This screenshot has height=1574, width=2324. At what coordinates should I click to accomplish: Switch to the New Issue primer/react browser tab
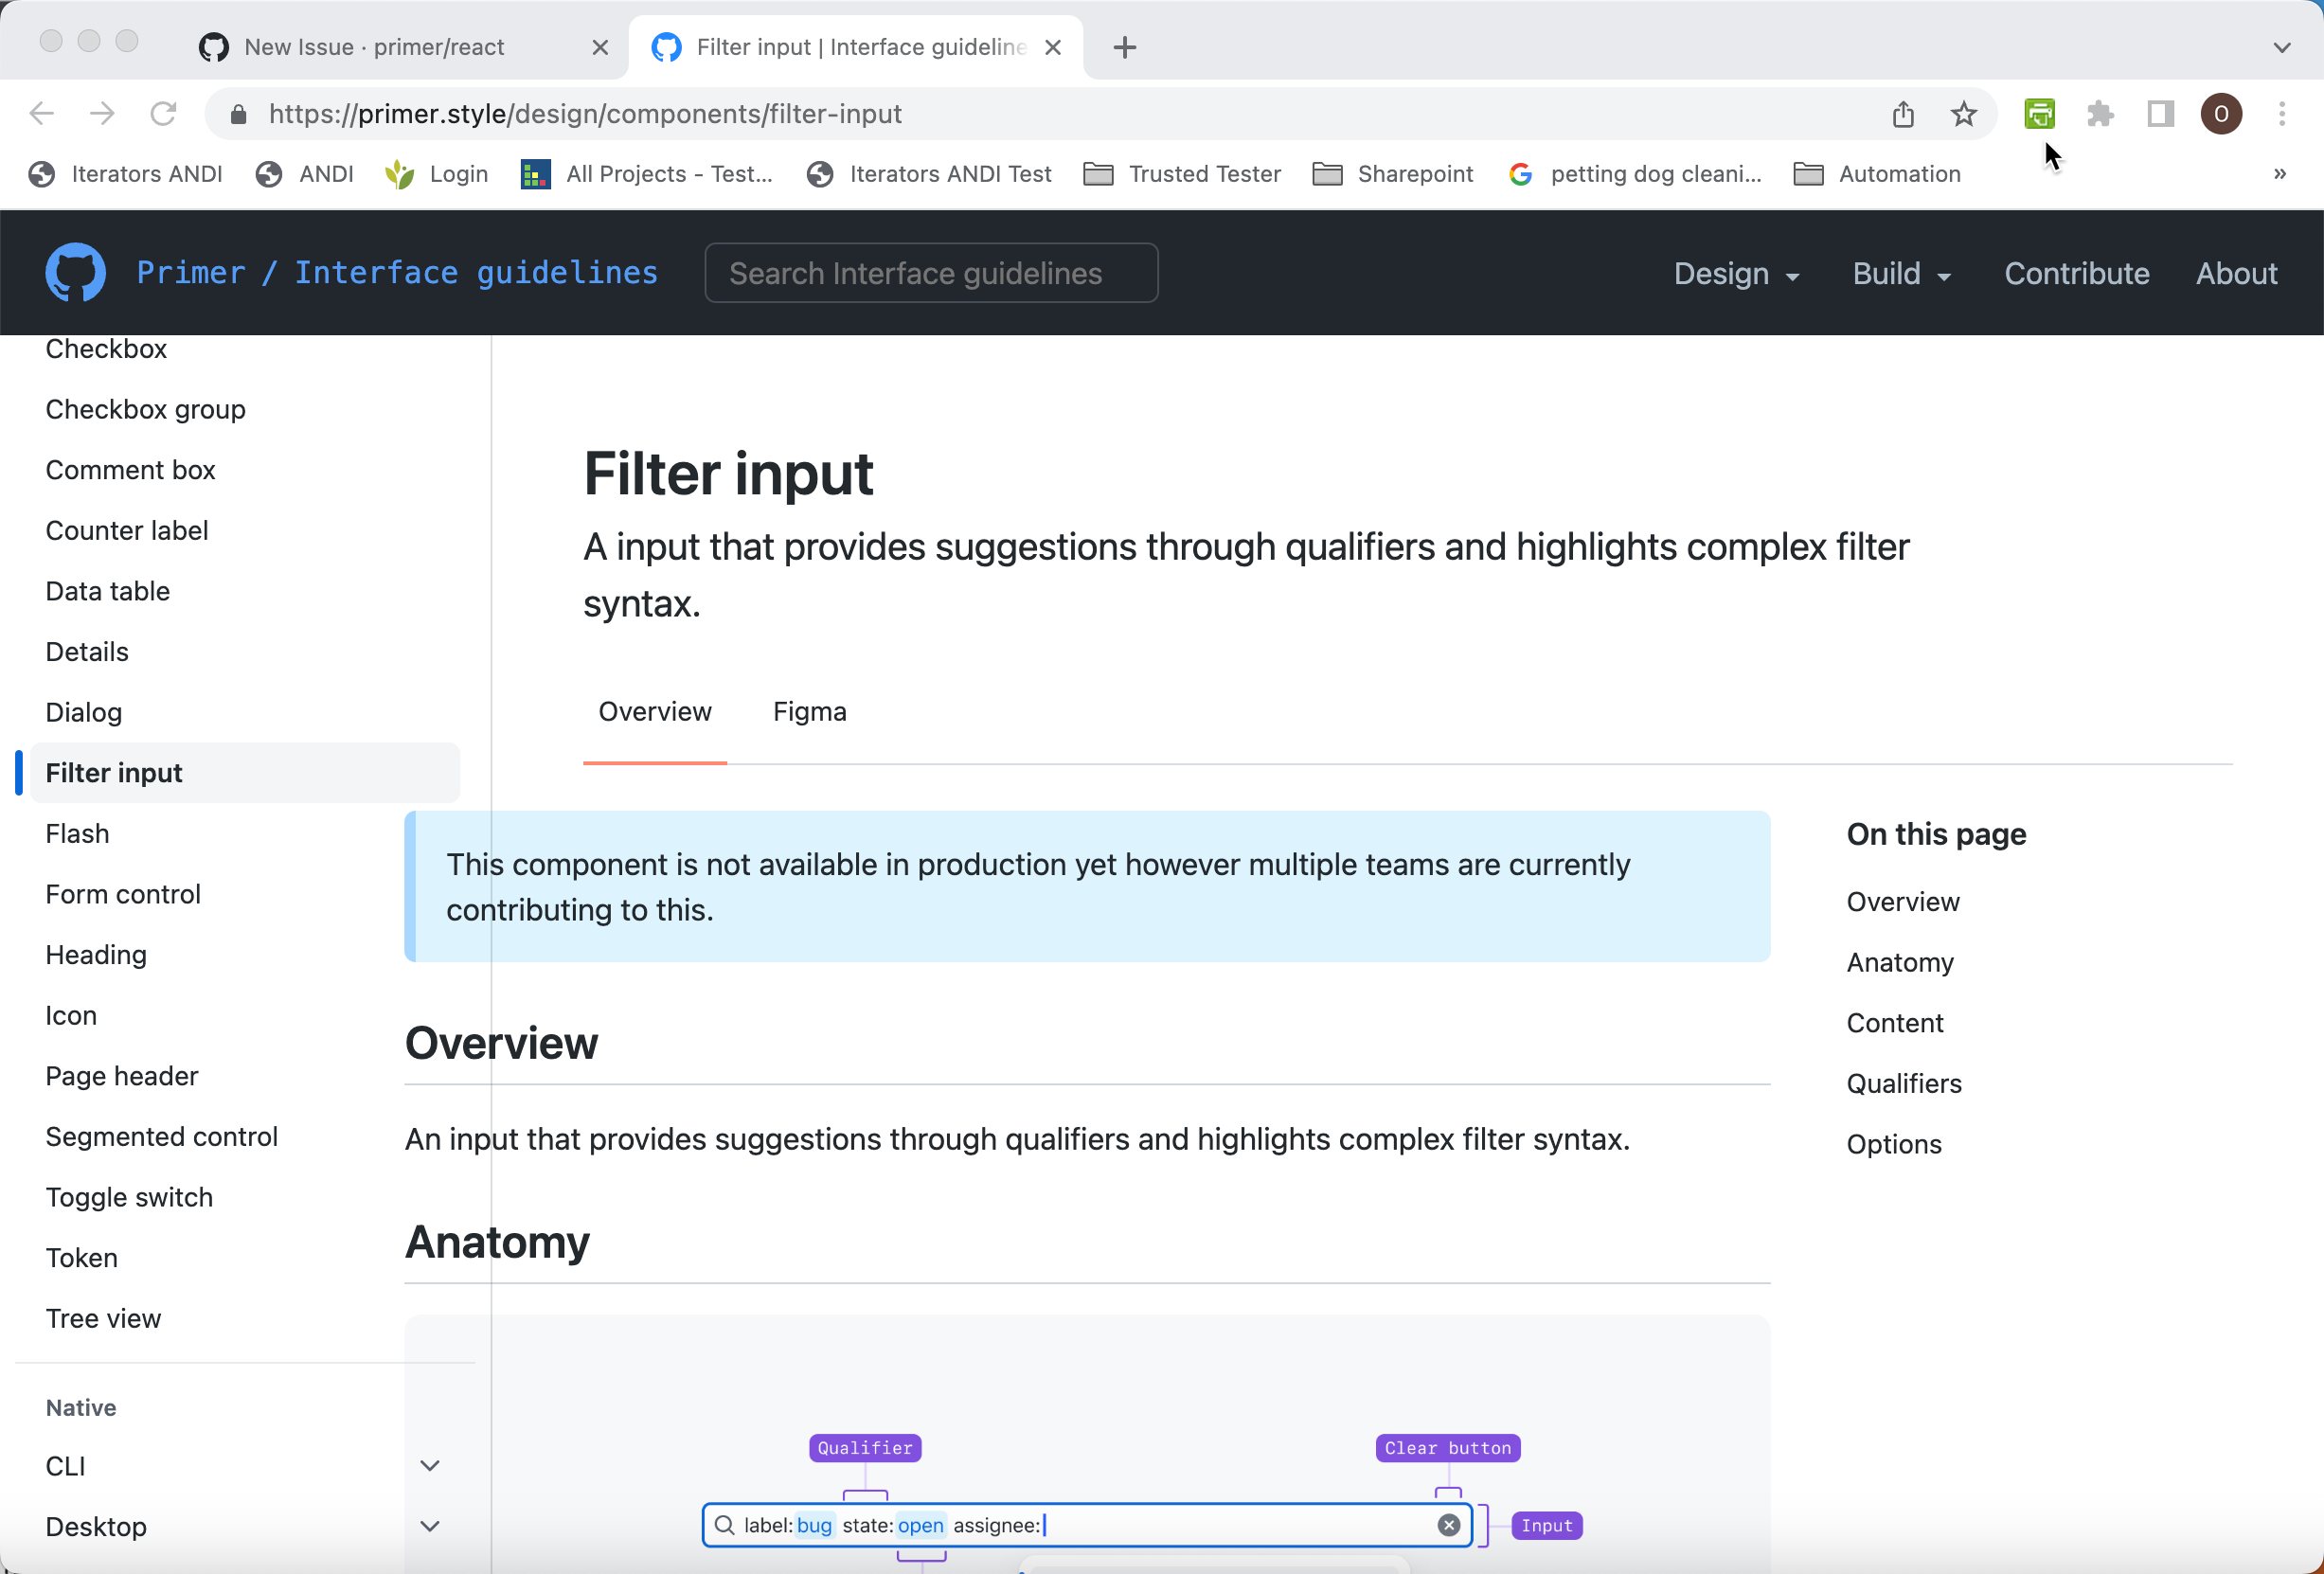click(x=375, y=46)
